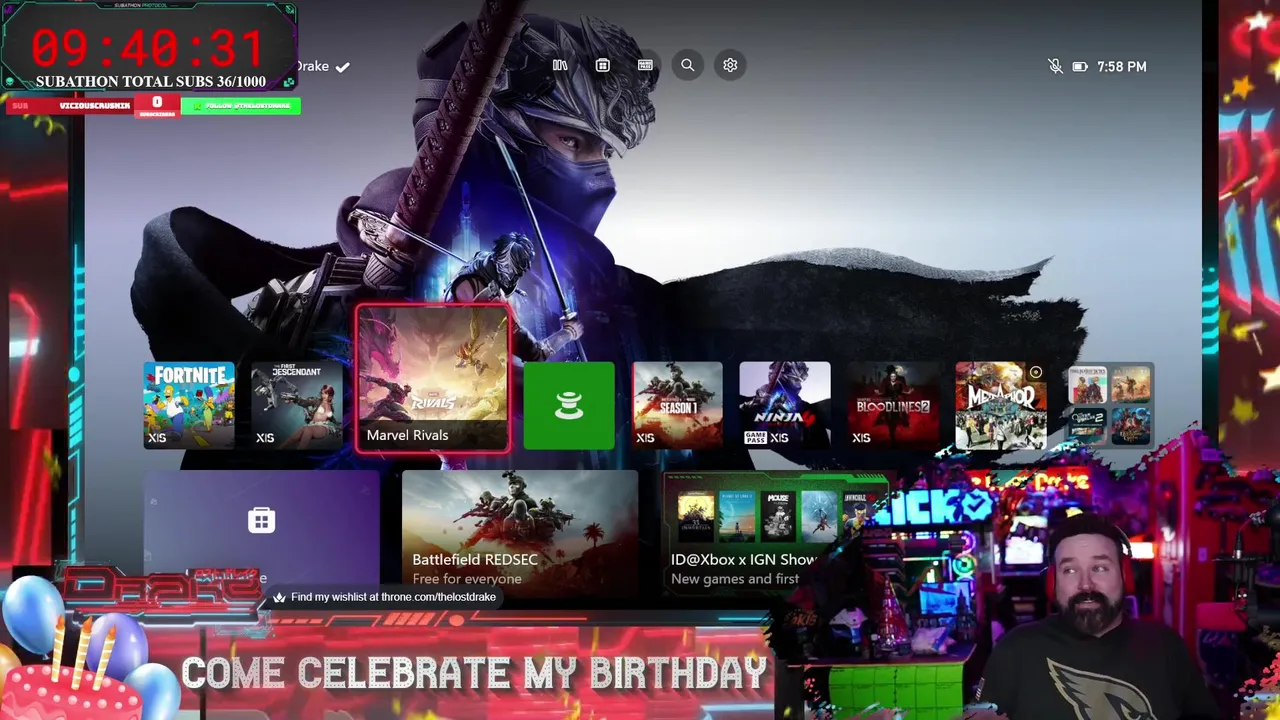Open the Game Pass icon in top bar
Image resolution: width=1280 pixels, height=720 pixels.
[x=645, y=65]
